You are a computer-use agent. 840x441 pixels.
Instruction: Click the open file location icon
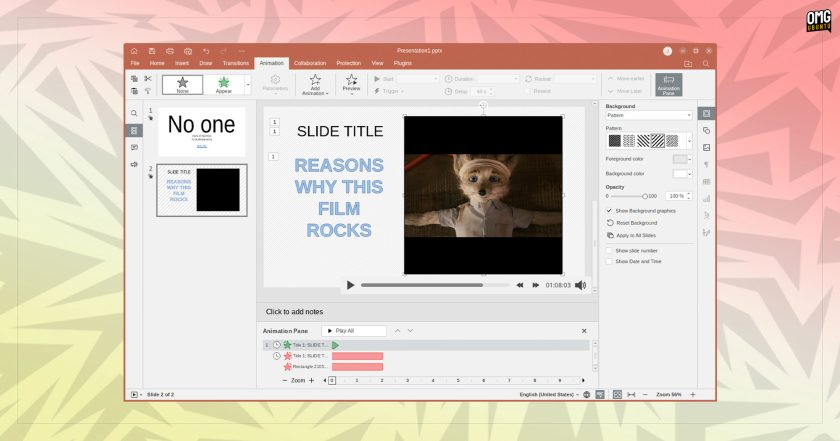point(688,64)
